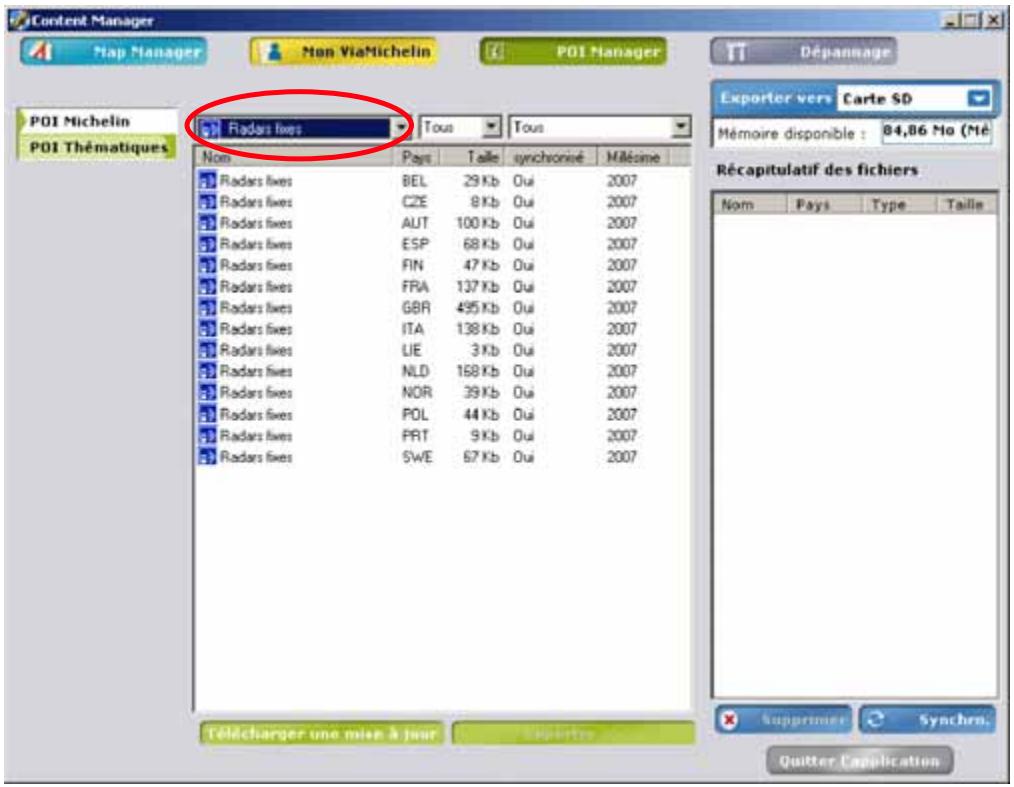The width and height of the screenshot is (1014, 787).
Task: Open the Dépannage tab
Action: pyautogui.click(x=803, y=52)
